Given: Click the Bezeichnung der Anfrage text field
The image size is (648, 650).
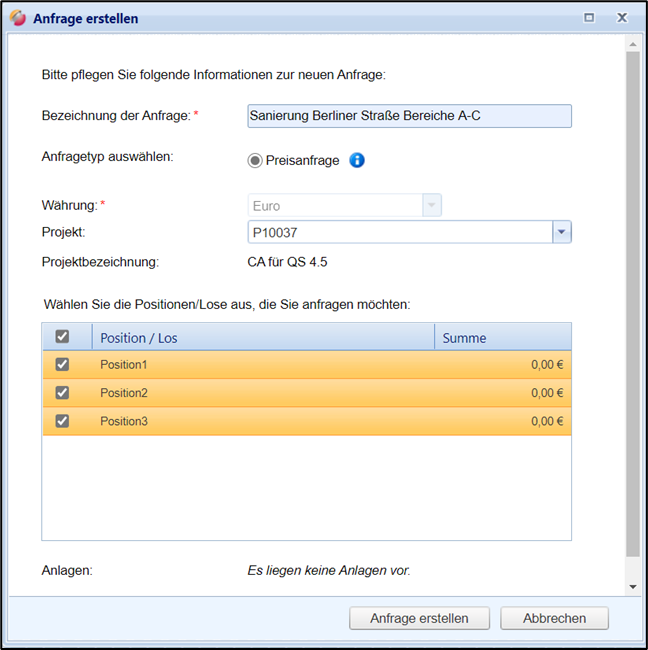Looking at the screenshot, I should [x=409, y=116].
